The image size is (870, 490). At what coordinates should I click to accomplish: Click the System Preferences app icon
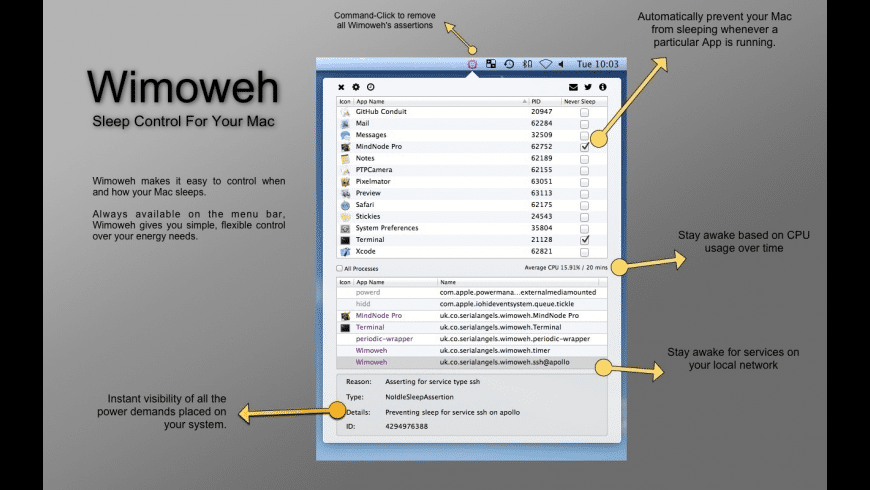pos(345,229)
